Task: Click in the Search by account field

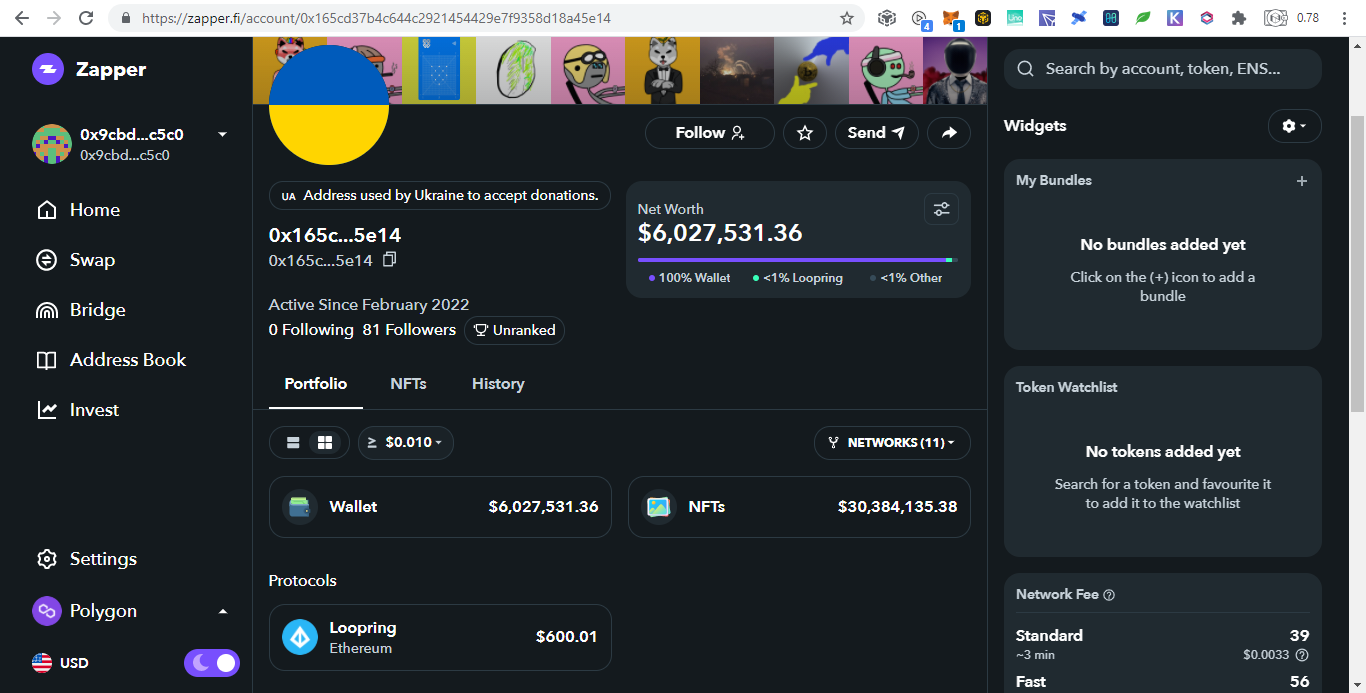Action: [x=1163, y=69]
